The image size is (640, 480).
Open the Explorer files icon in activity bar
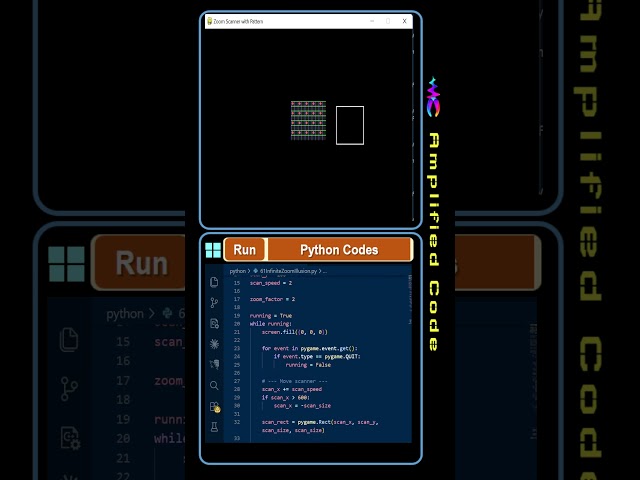click(x=214, y=282)
